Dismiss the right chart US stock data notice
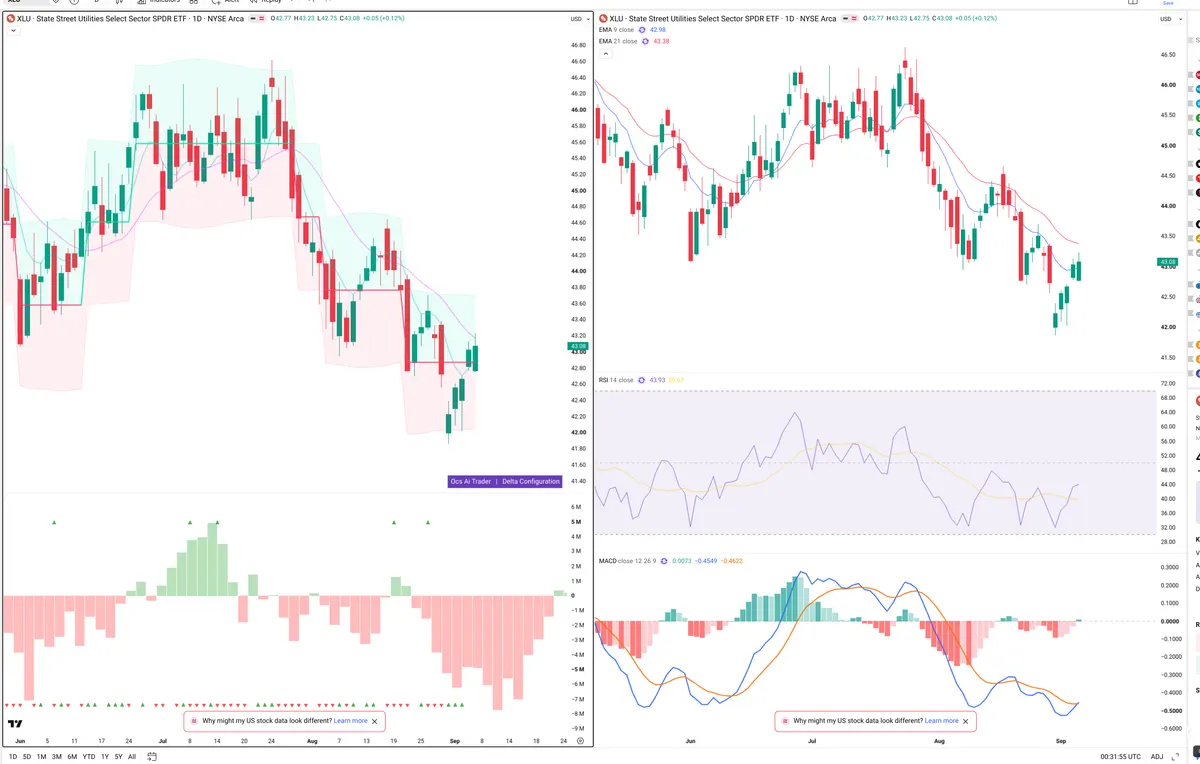The image size is (1200, 764). pos(966,721)
